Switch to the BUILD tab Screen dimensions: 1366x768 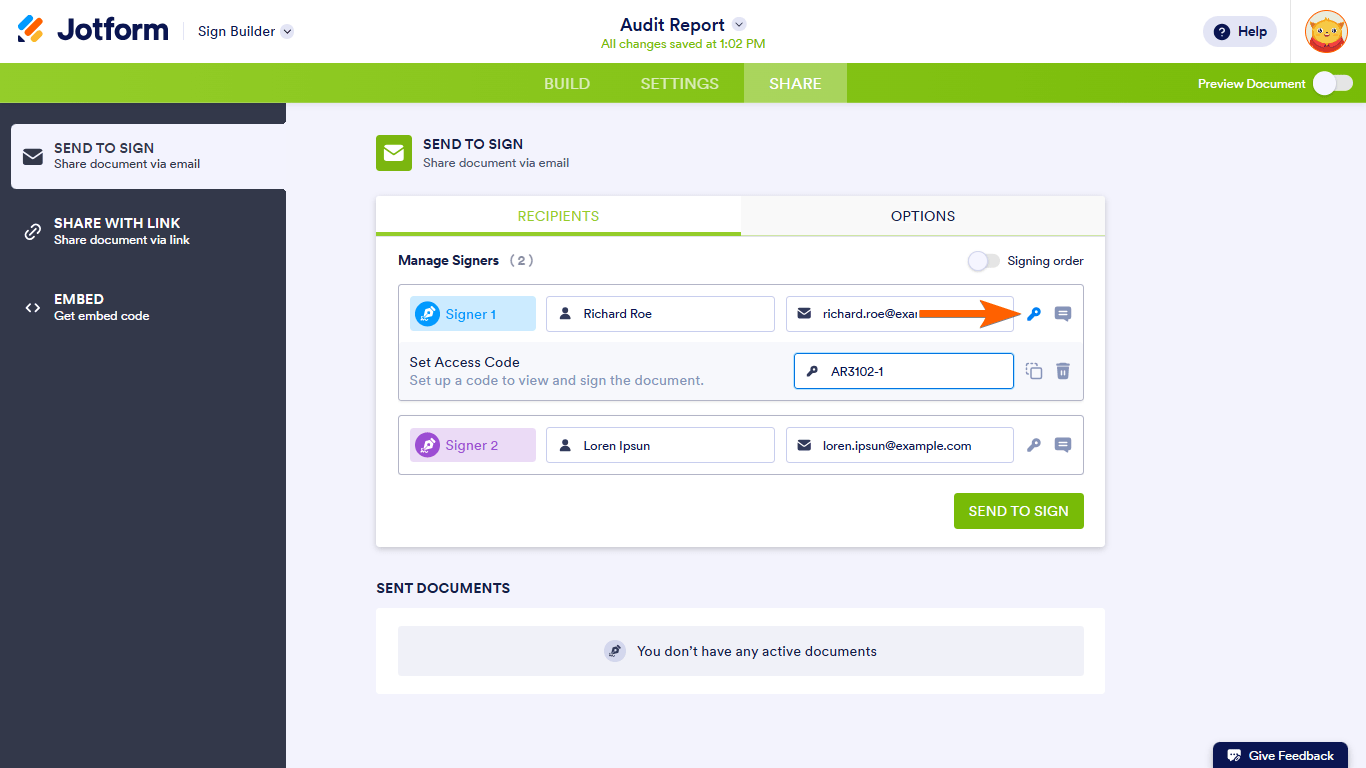(567, 83)
